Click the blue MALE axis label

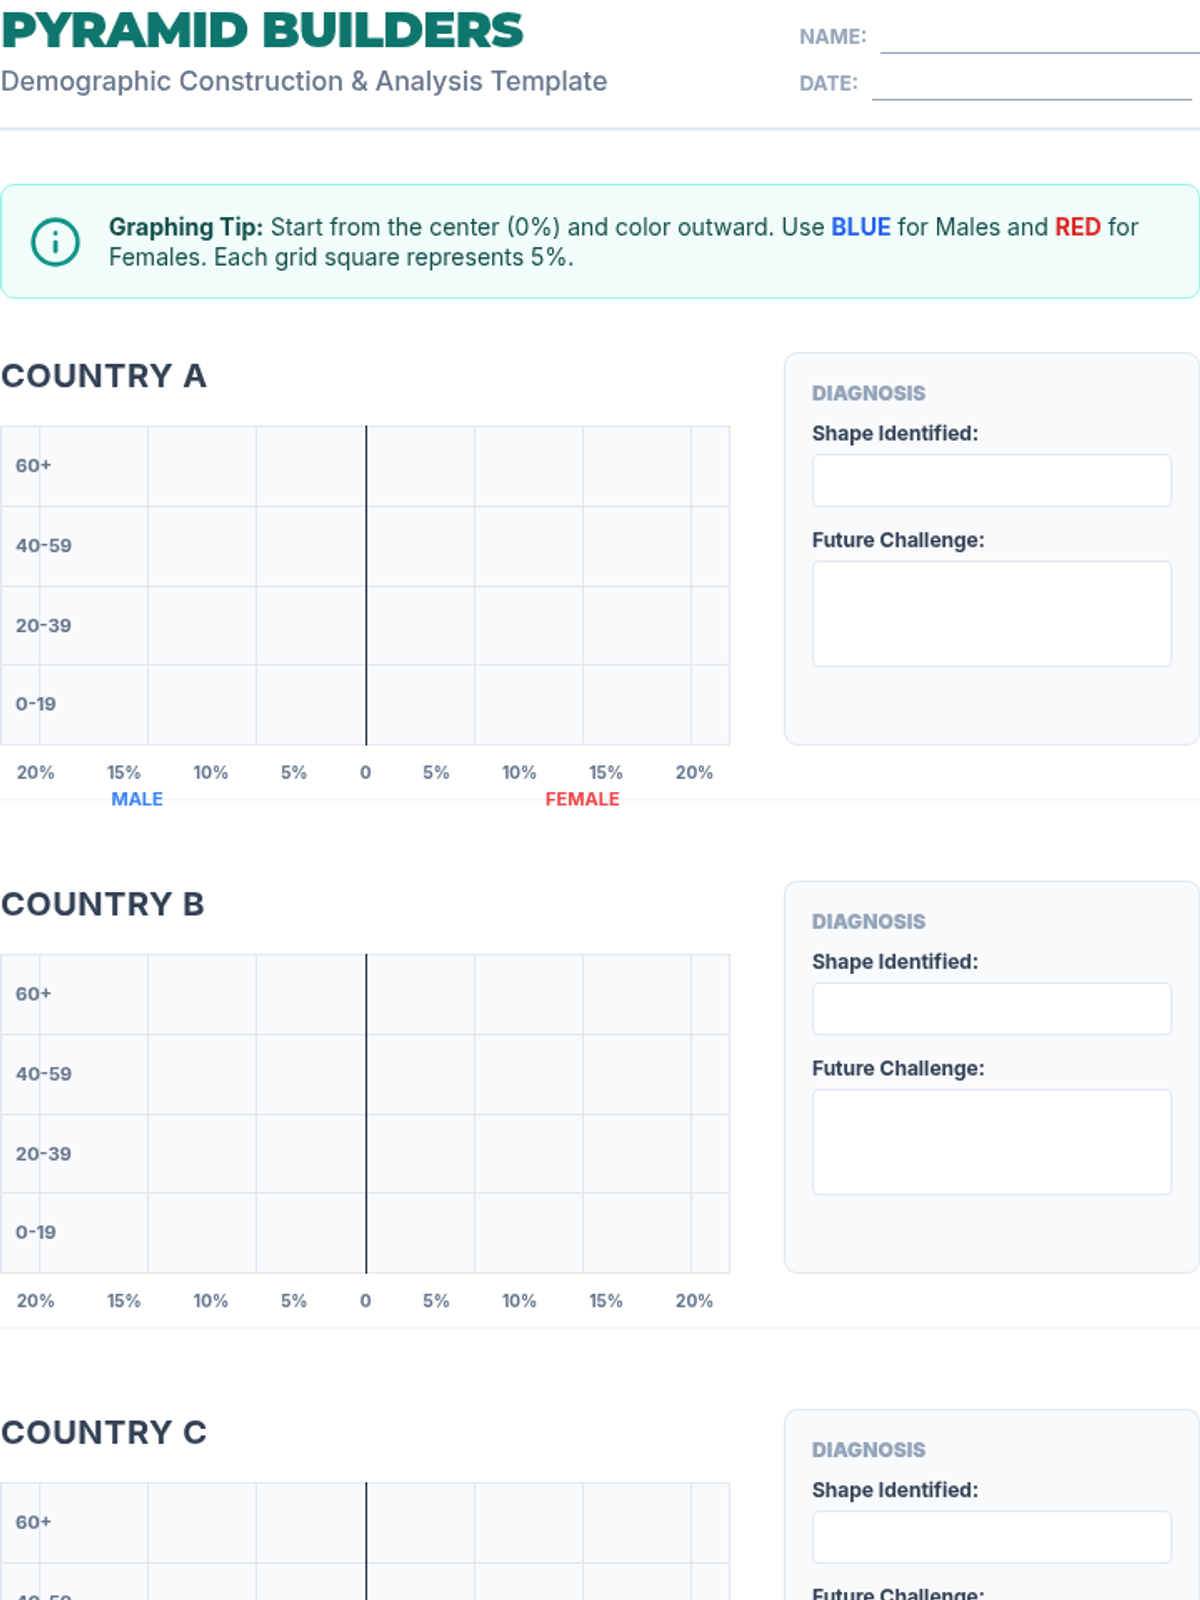coord(137,799)
